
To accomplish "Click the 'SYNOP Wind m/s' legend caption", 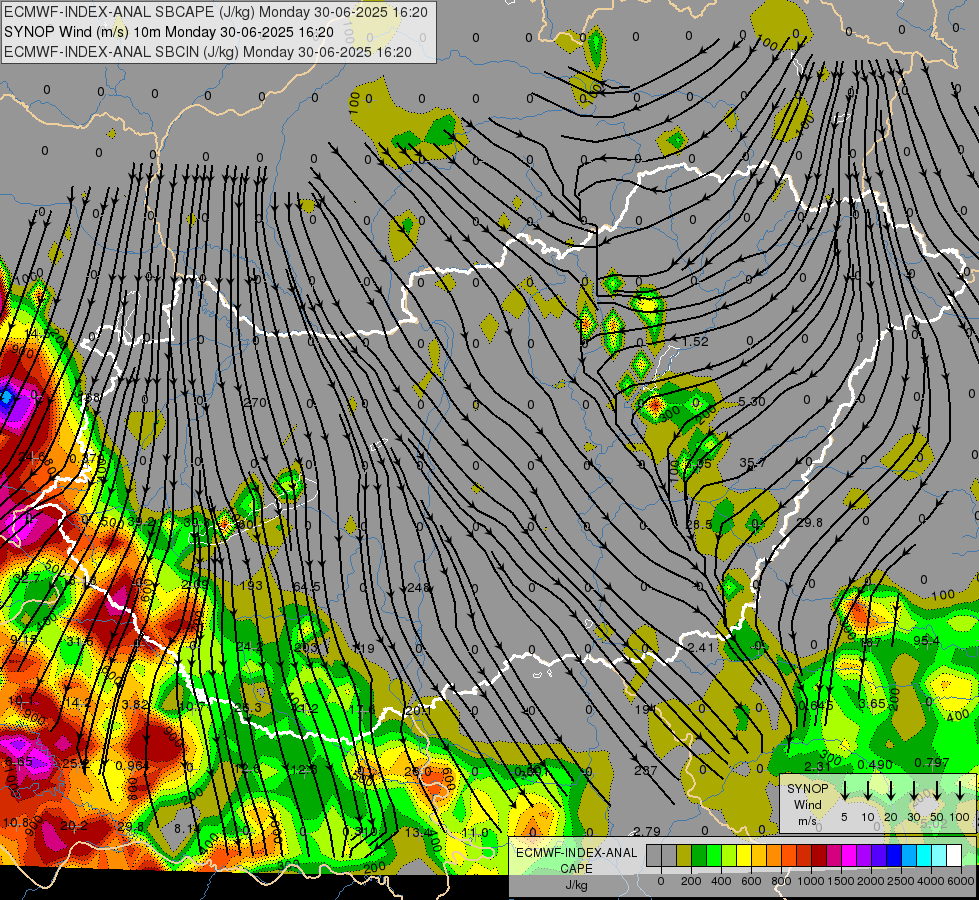I will (x=807, y=804).
